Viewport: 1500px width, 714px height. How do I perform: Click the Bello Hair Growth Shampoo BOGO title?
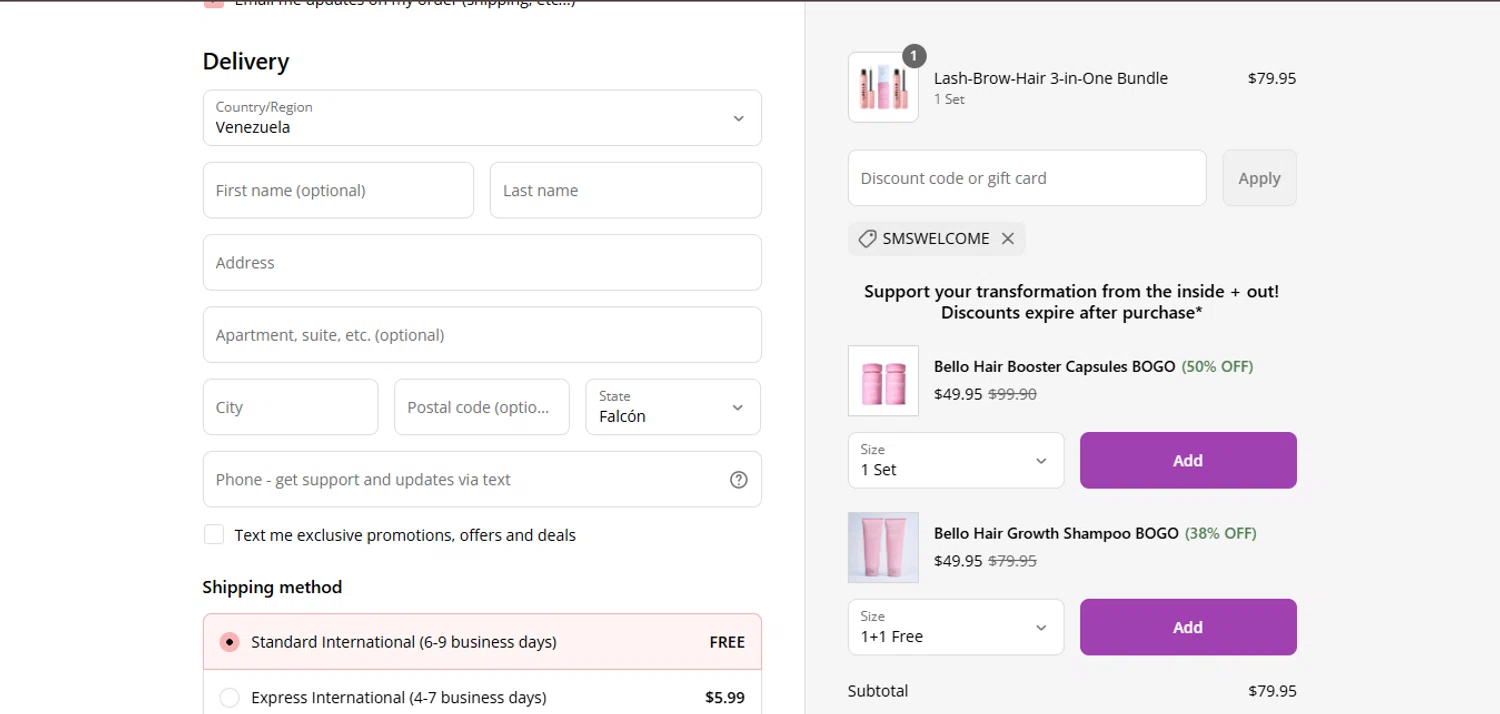(1056, 533)
